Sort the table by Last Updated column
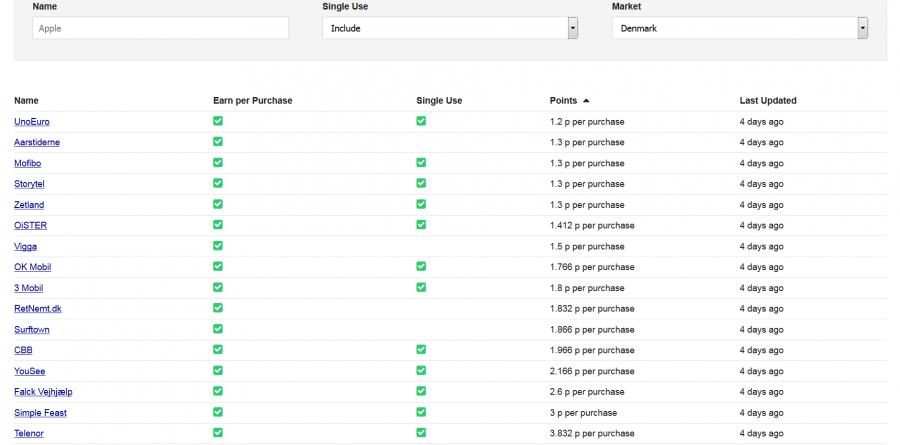 pyautogui.click(x=767, y=100)
